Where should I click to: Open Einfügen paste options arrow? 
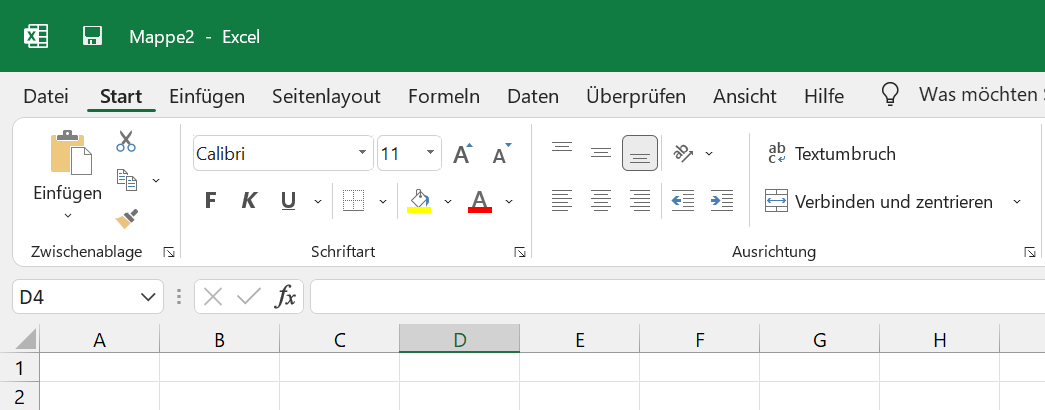pos(67,215)
